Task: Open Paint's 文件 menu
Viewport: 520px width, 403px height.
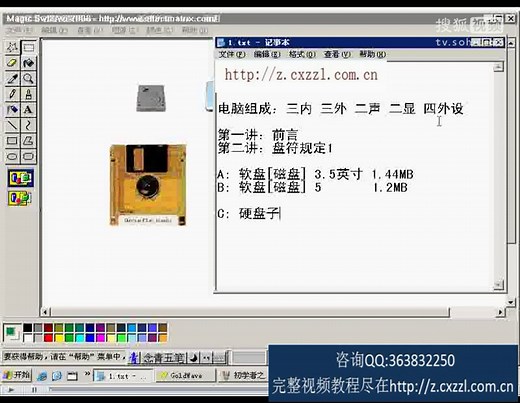Action: (20, 30)
